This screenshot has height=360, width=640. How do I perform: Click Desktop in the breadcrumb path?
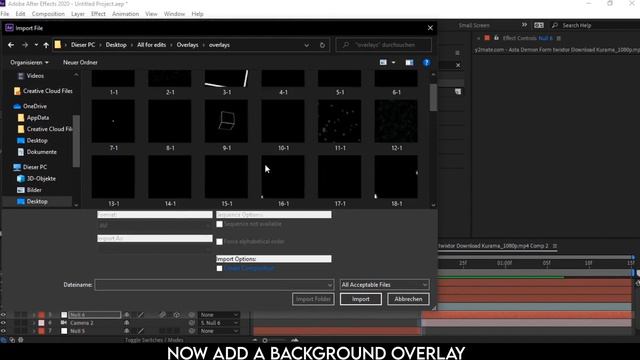(116, 45)
